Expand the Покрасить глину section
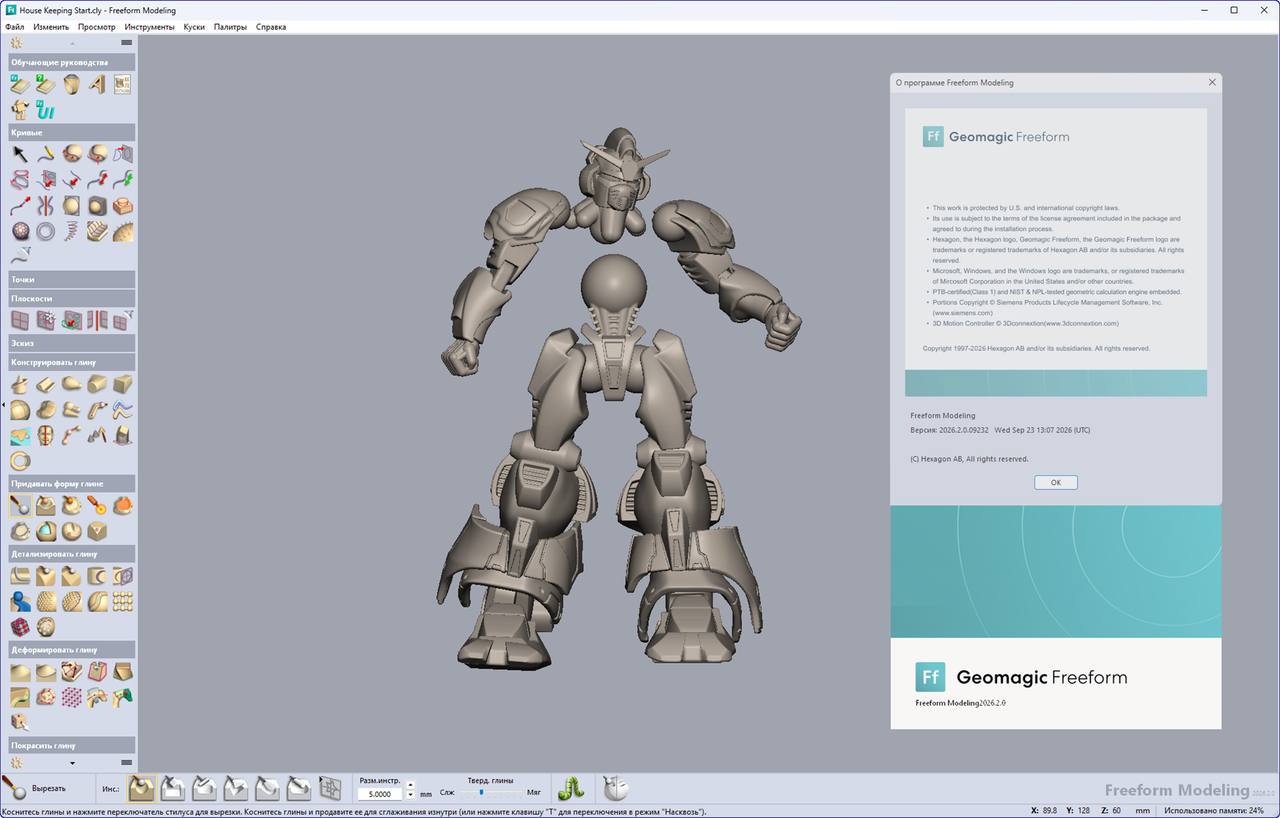Screen dimensions: 1280x818 [x=72, y=746]
